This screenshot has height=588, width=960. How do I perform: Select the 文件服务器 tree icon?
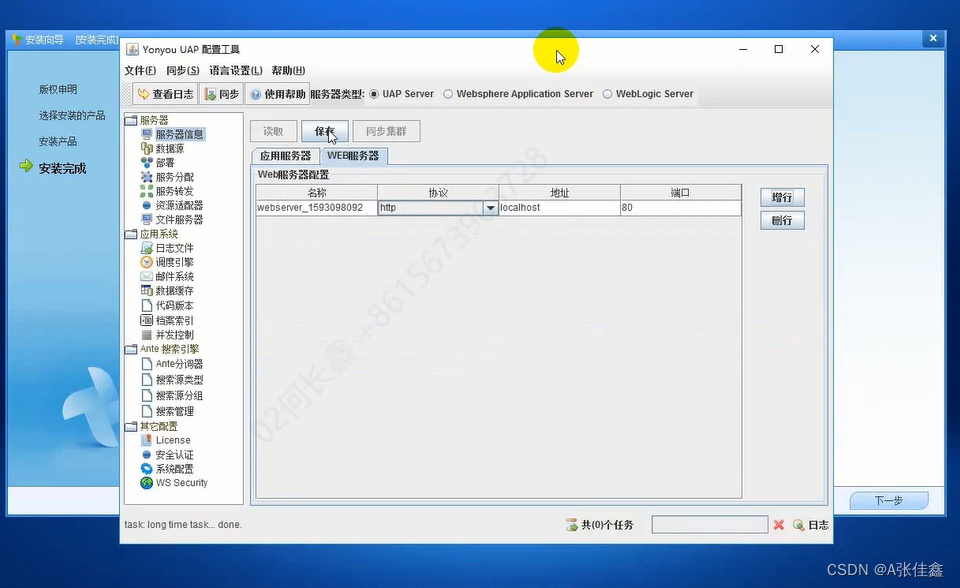[146, 219]
